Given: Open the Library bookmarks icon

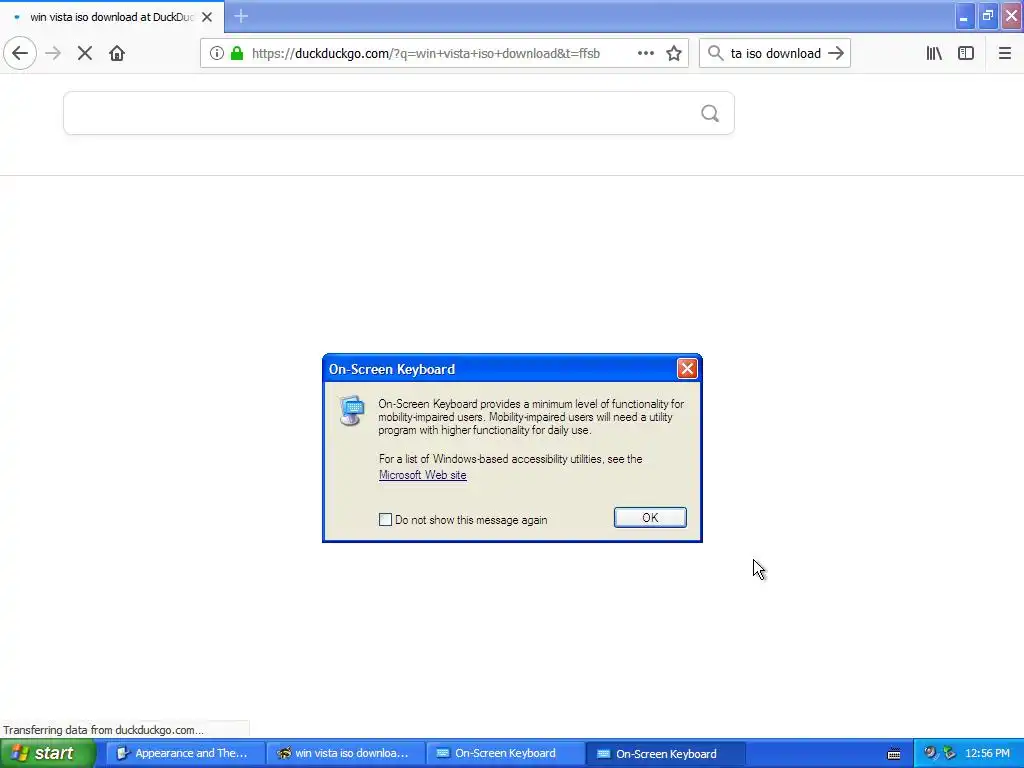Looking at the screenshot, I should 934,54.
